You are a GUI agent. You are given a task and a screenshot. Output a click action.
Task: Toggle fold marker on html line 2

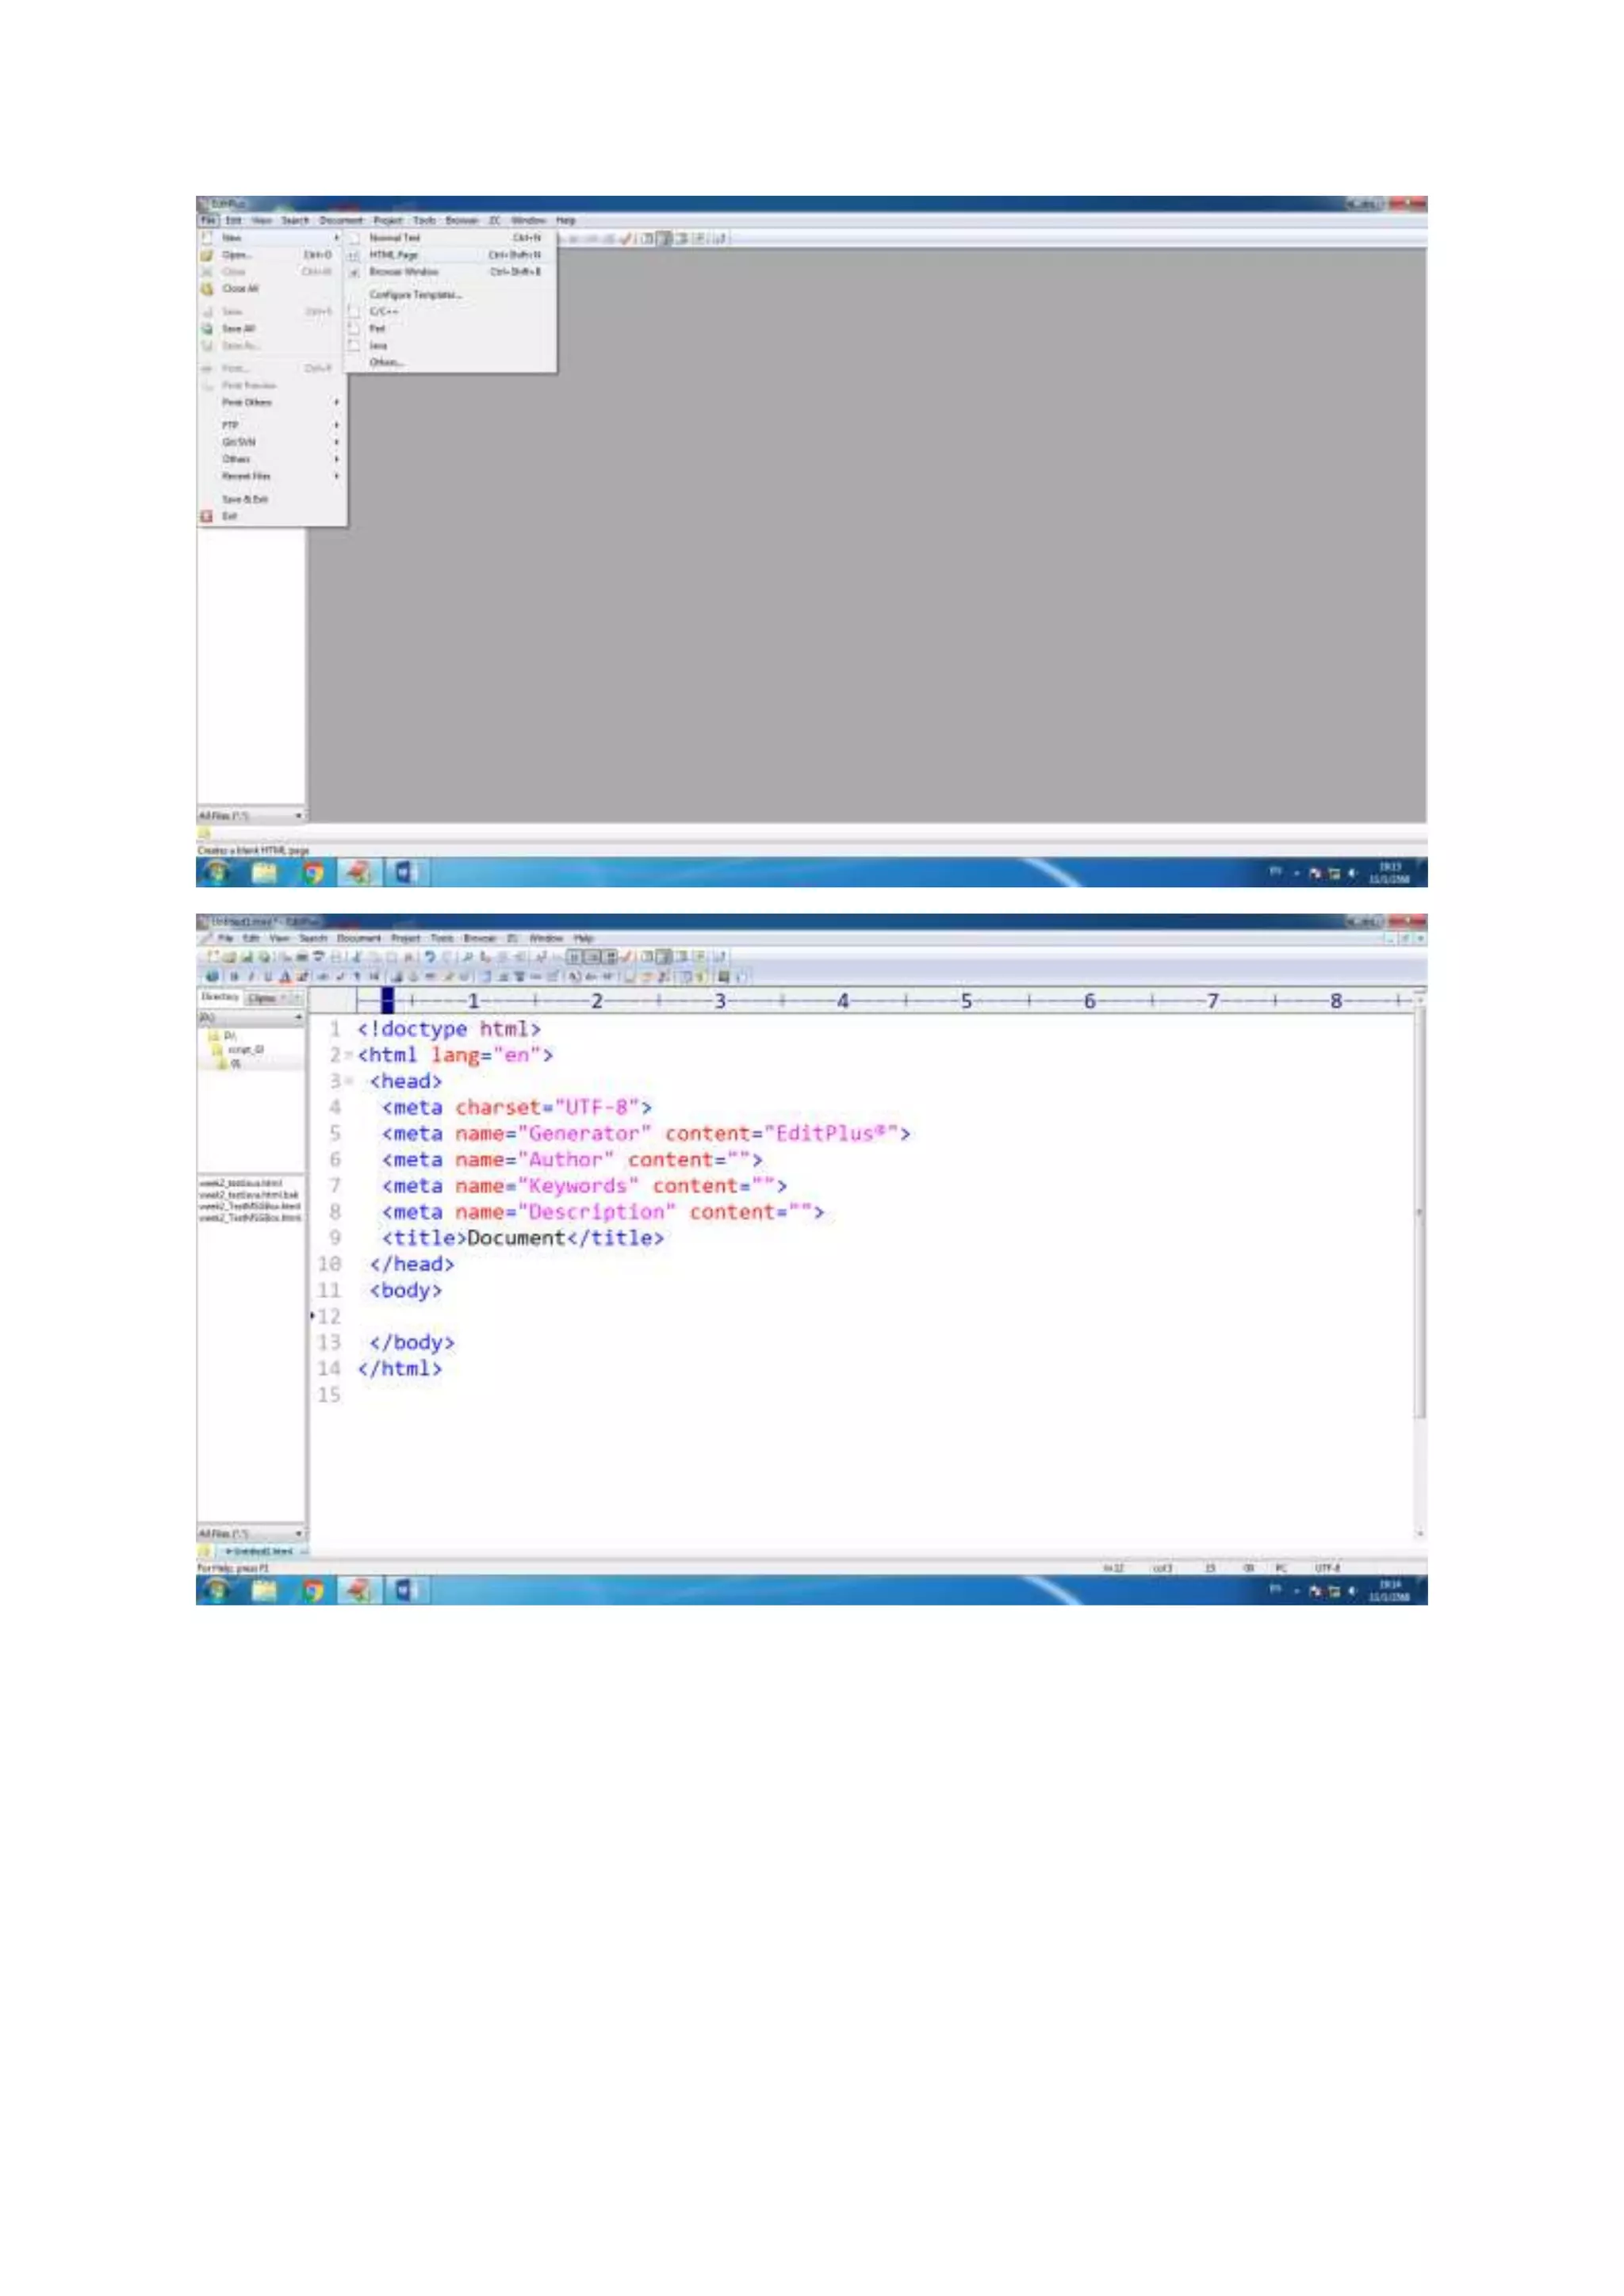pyautogui.click(x=348, y=1055)
